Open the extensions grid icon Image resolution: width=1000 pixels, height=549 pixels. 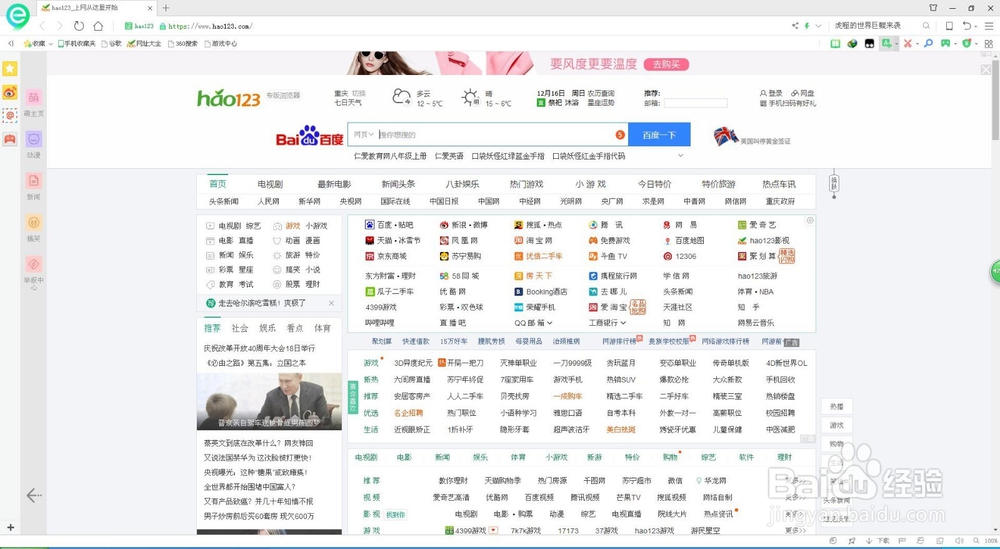pyautogui.click(x=989, y=43)
